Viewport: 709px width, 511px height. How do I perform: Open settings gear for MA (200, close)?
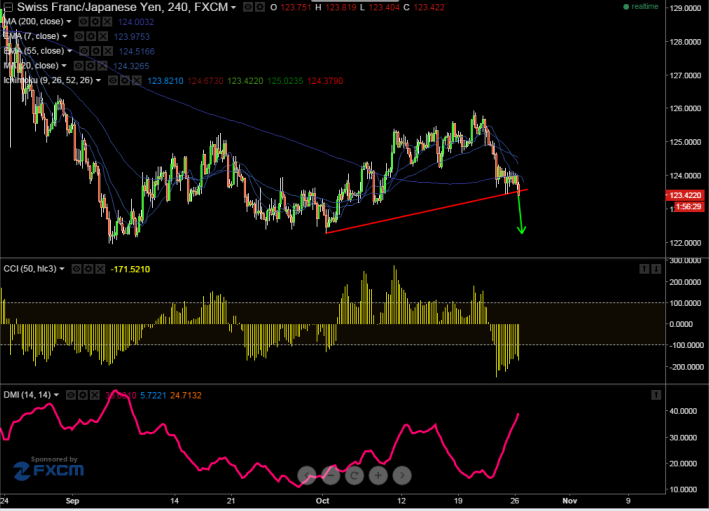95,22
